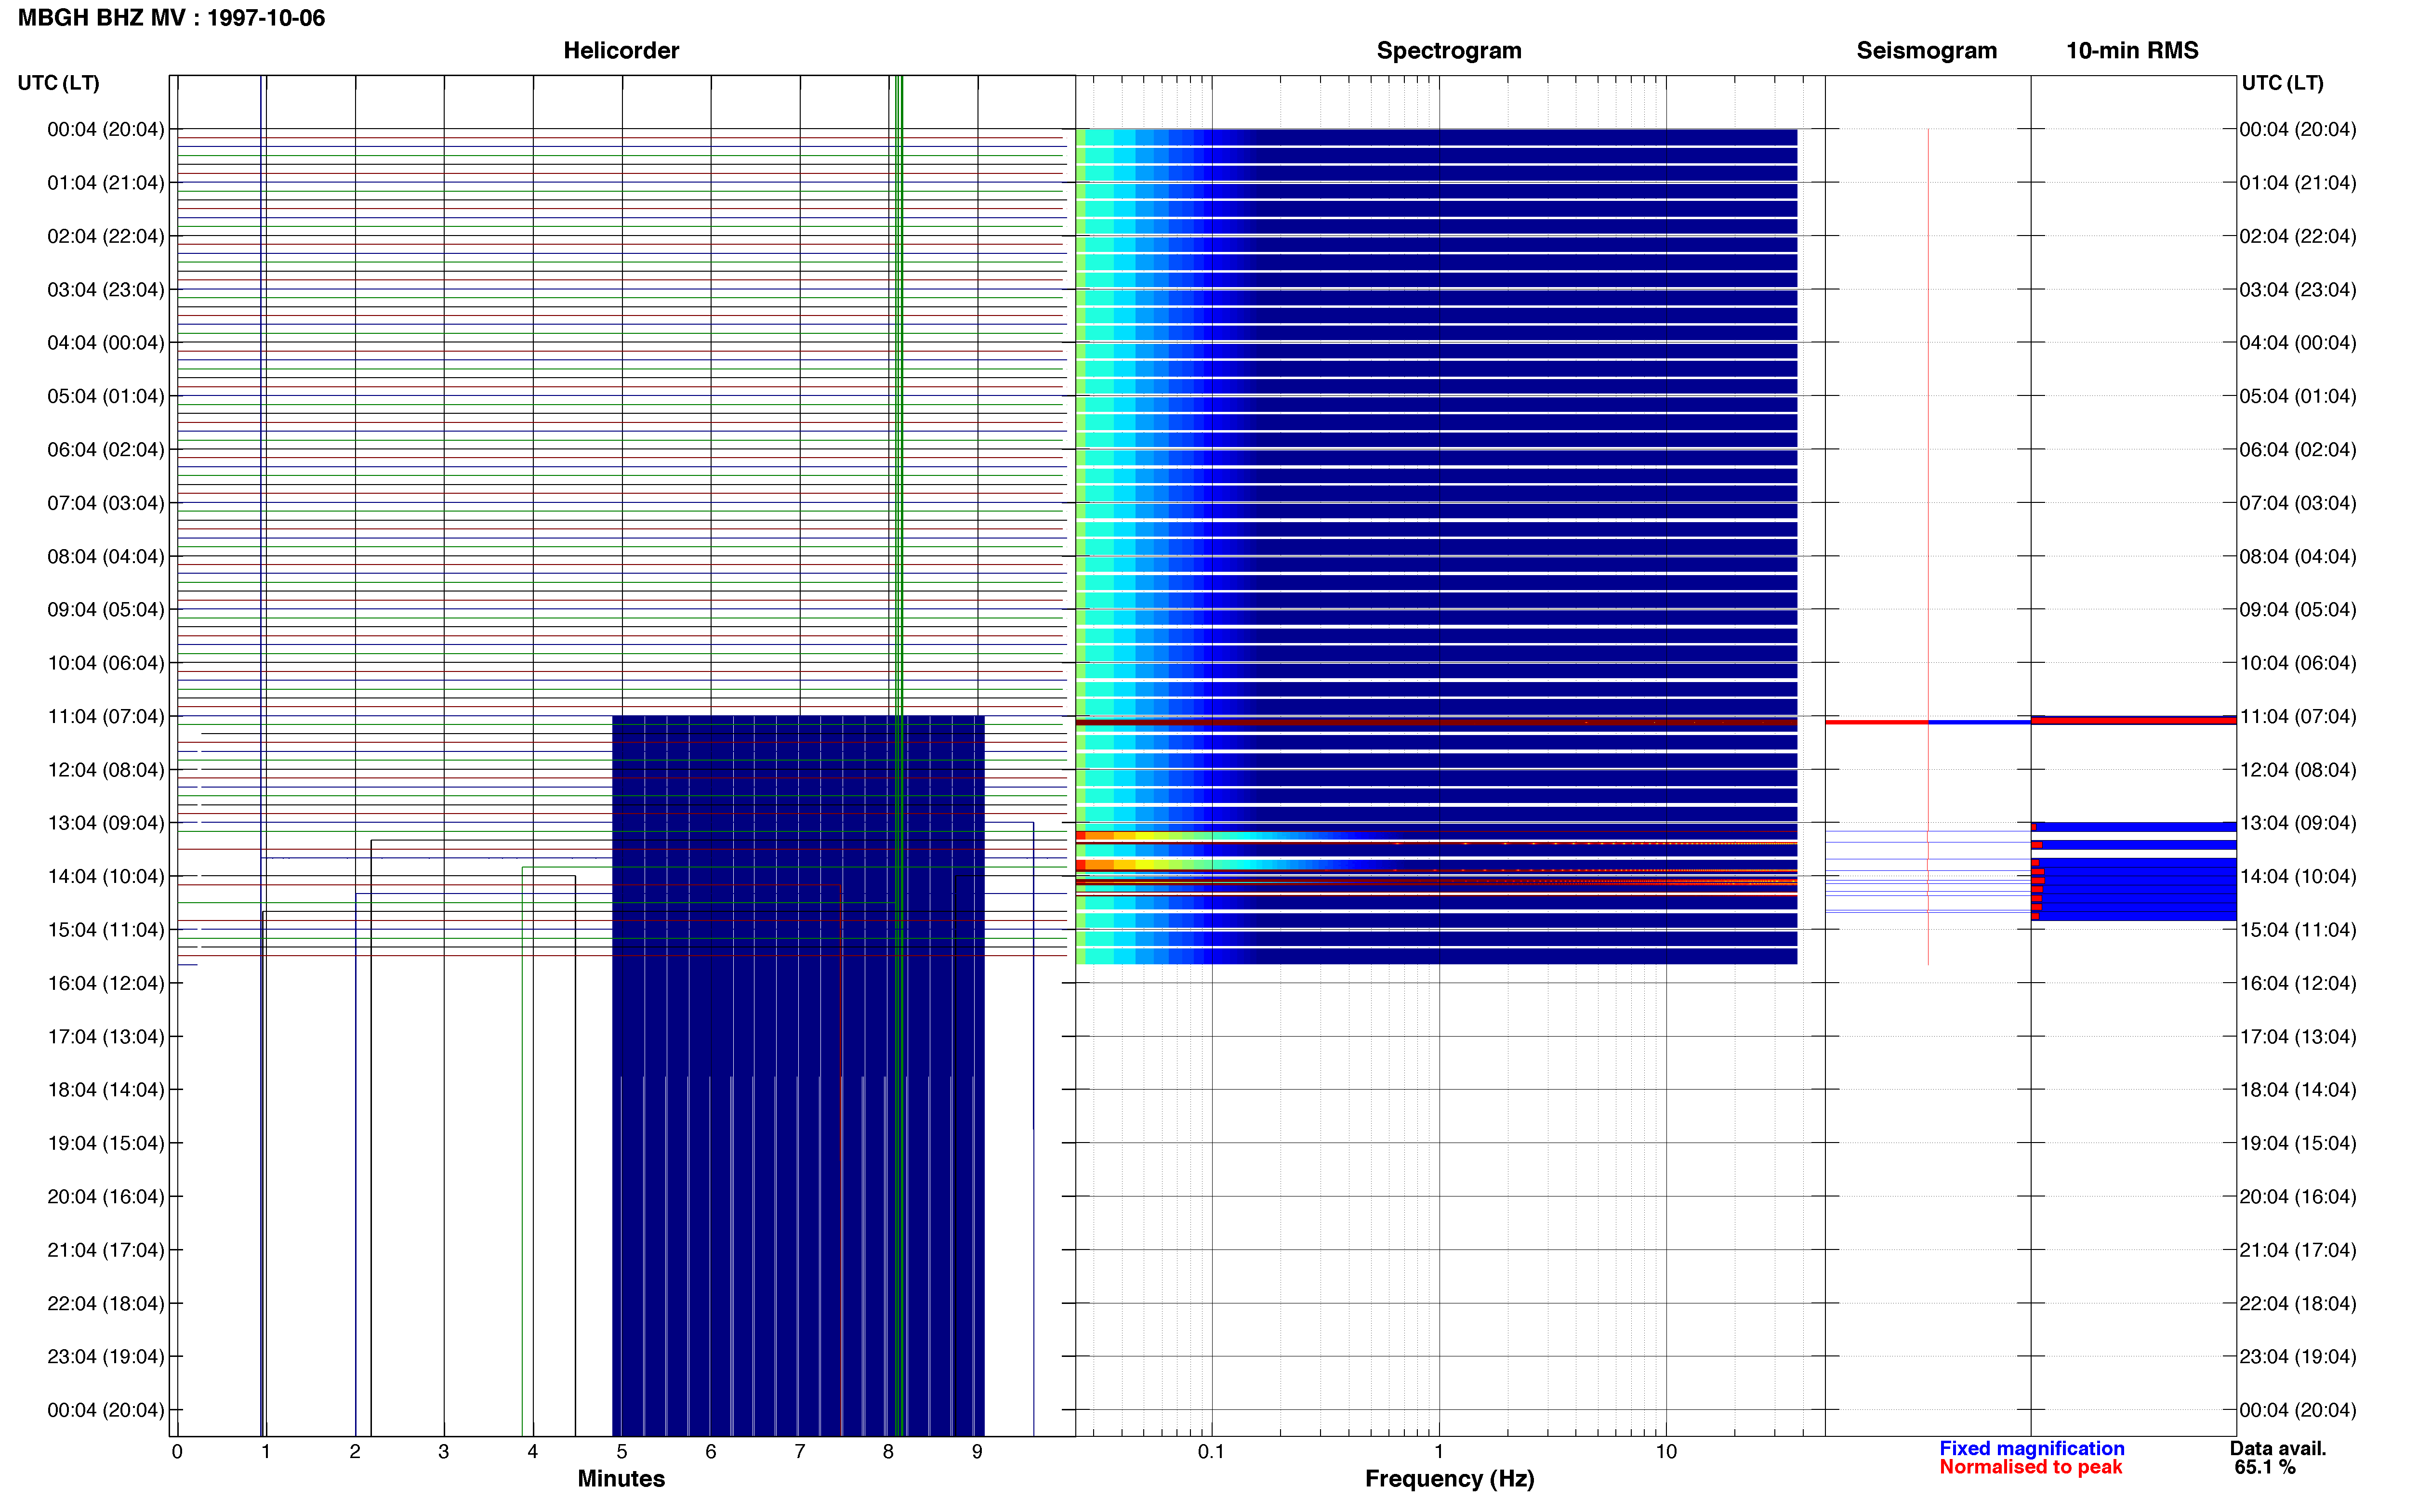Click left-axis time label "21:04 (17:04)"
2418x1512 pixels.
click(106, 1250)
